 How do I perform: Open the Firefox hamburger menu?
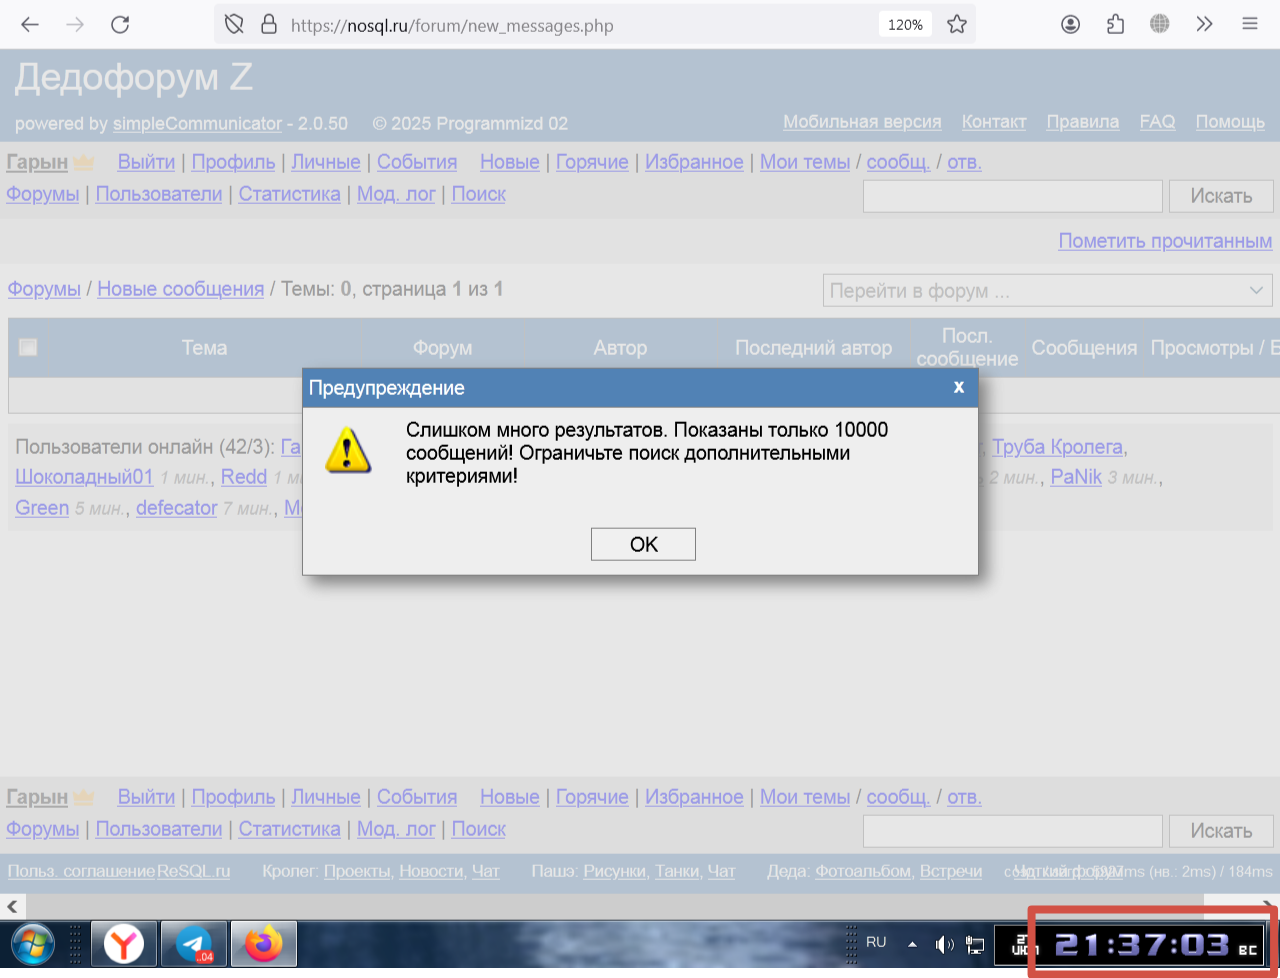1249,25
